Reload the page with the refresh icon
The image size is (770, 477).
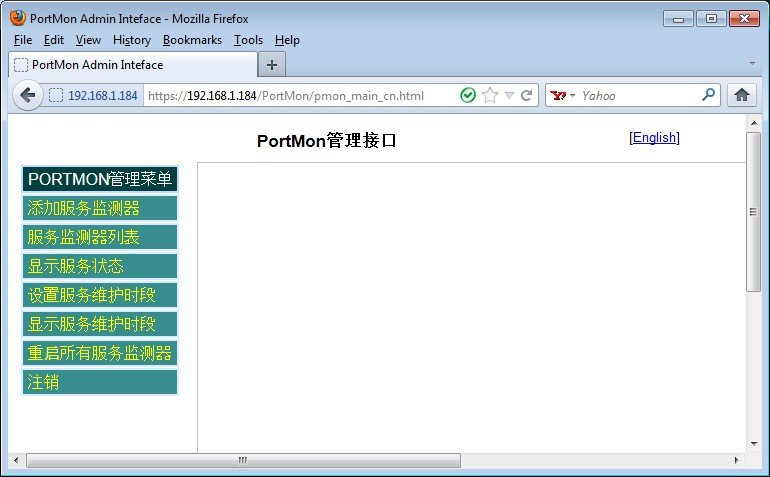527,96
